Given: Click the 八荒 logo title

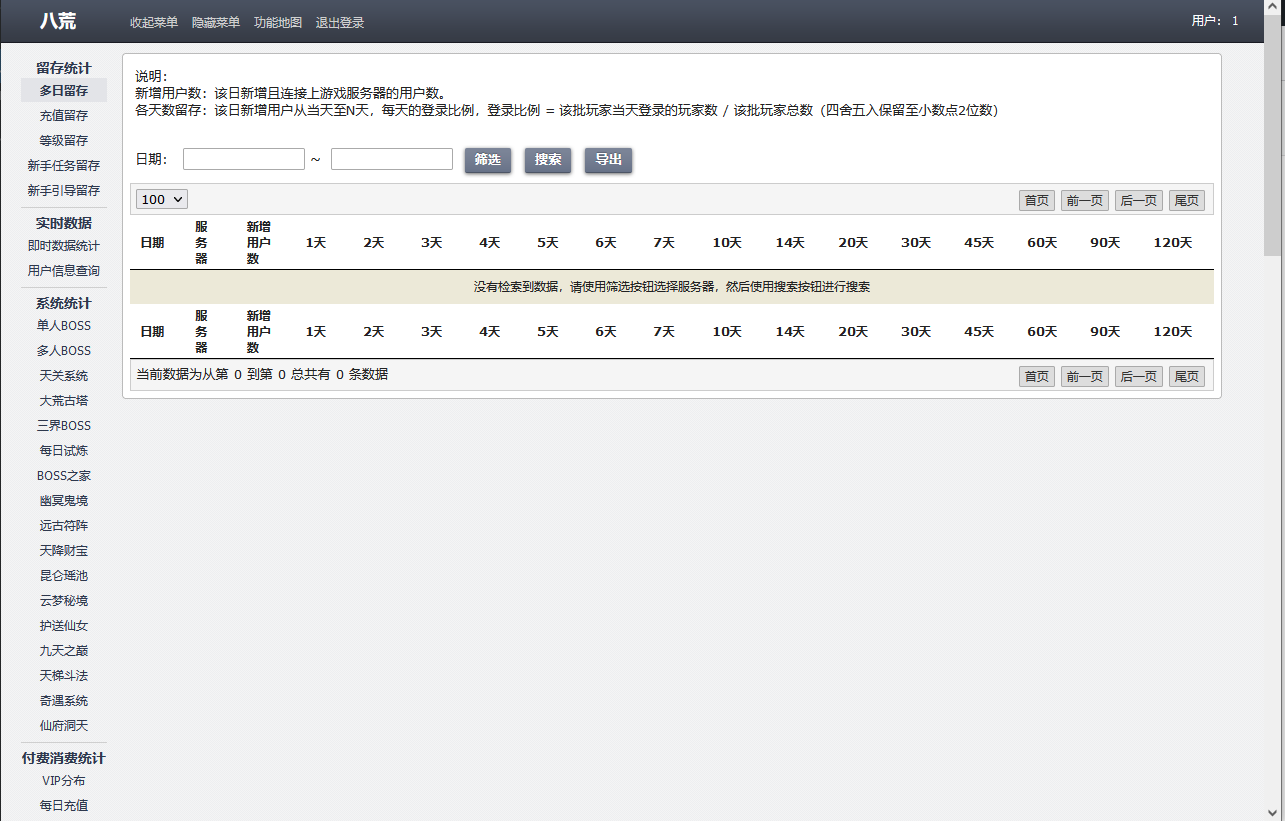Looking at the screenshot, I should tap(58, 21).
